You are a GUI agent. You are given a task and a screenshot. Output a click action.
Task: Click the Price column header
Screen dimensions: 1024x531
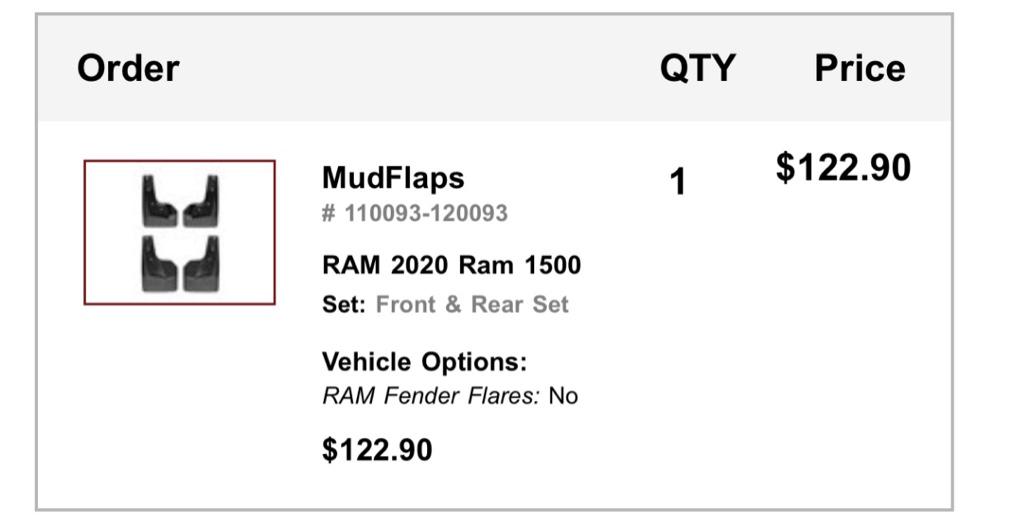tap(859, 68)
